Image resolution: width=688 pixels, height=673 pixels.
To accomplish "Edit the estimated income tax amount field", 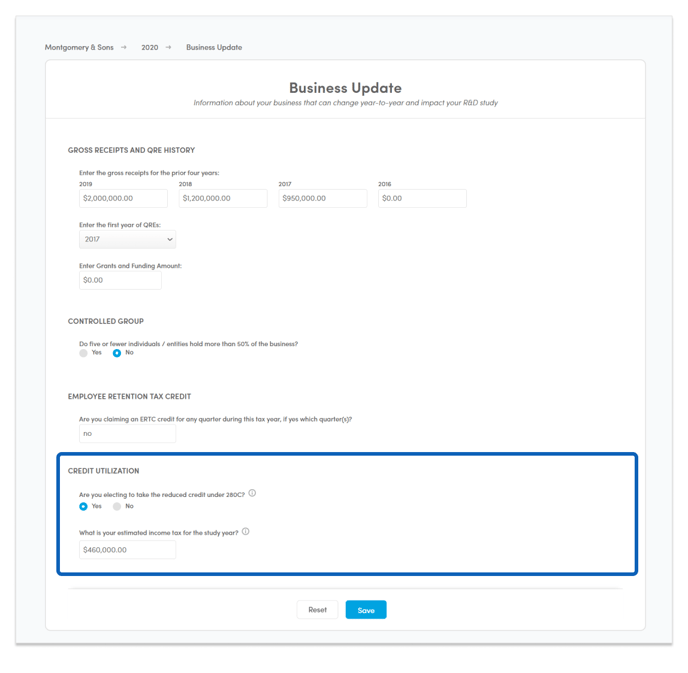I will [128, 550].
